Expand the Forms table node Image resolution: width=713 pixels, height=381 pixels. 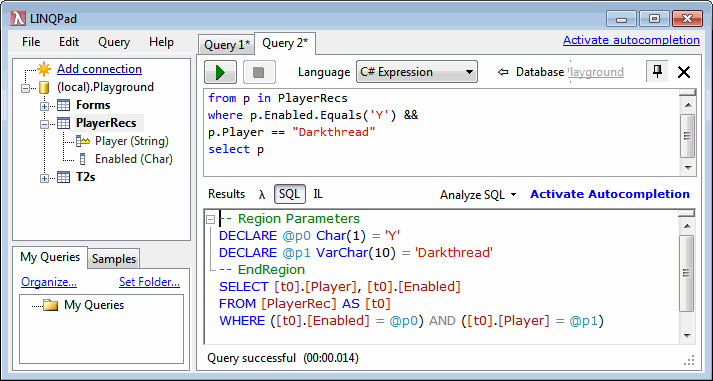[44, 106]
